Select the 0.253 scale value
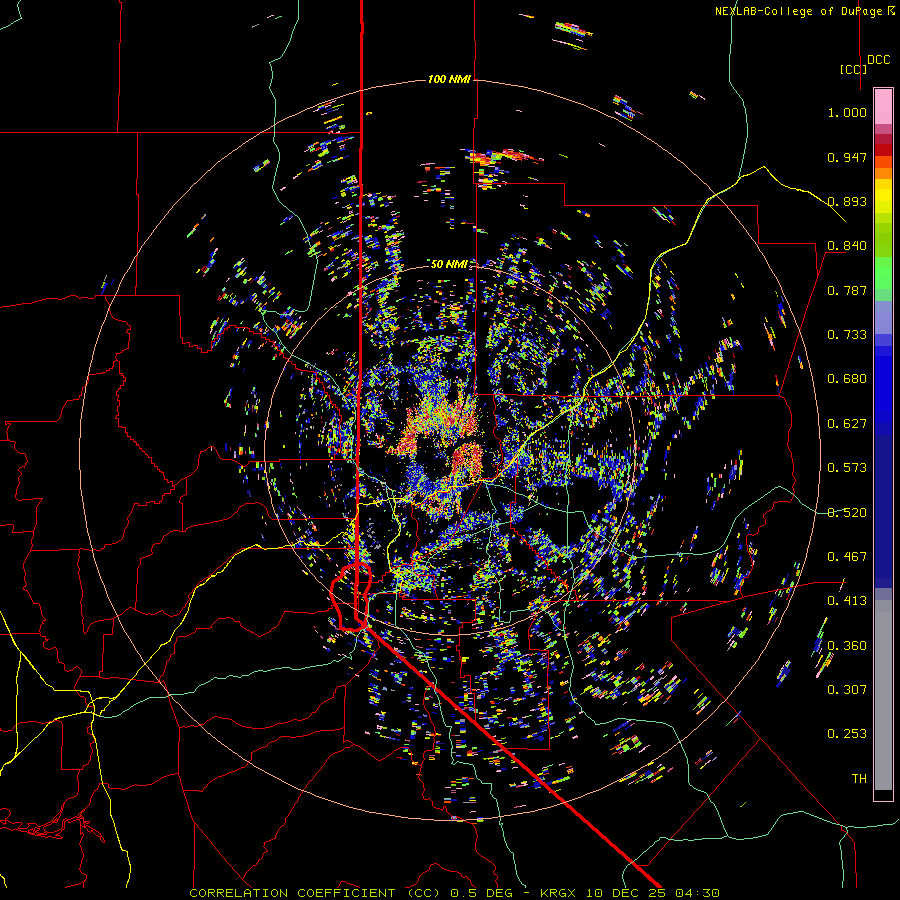This screenshot has width=900, height=900. click(847, 734)
